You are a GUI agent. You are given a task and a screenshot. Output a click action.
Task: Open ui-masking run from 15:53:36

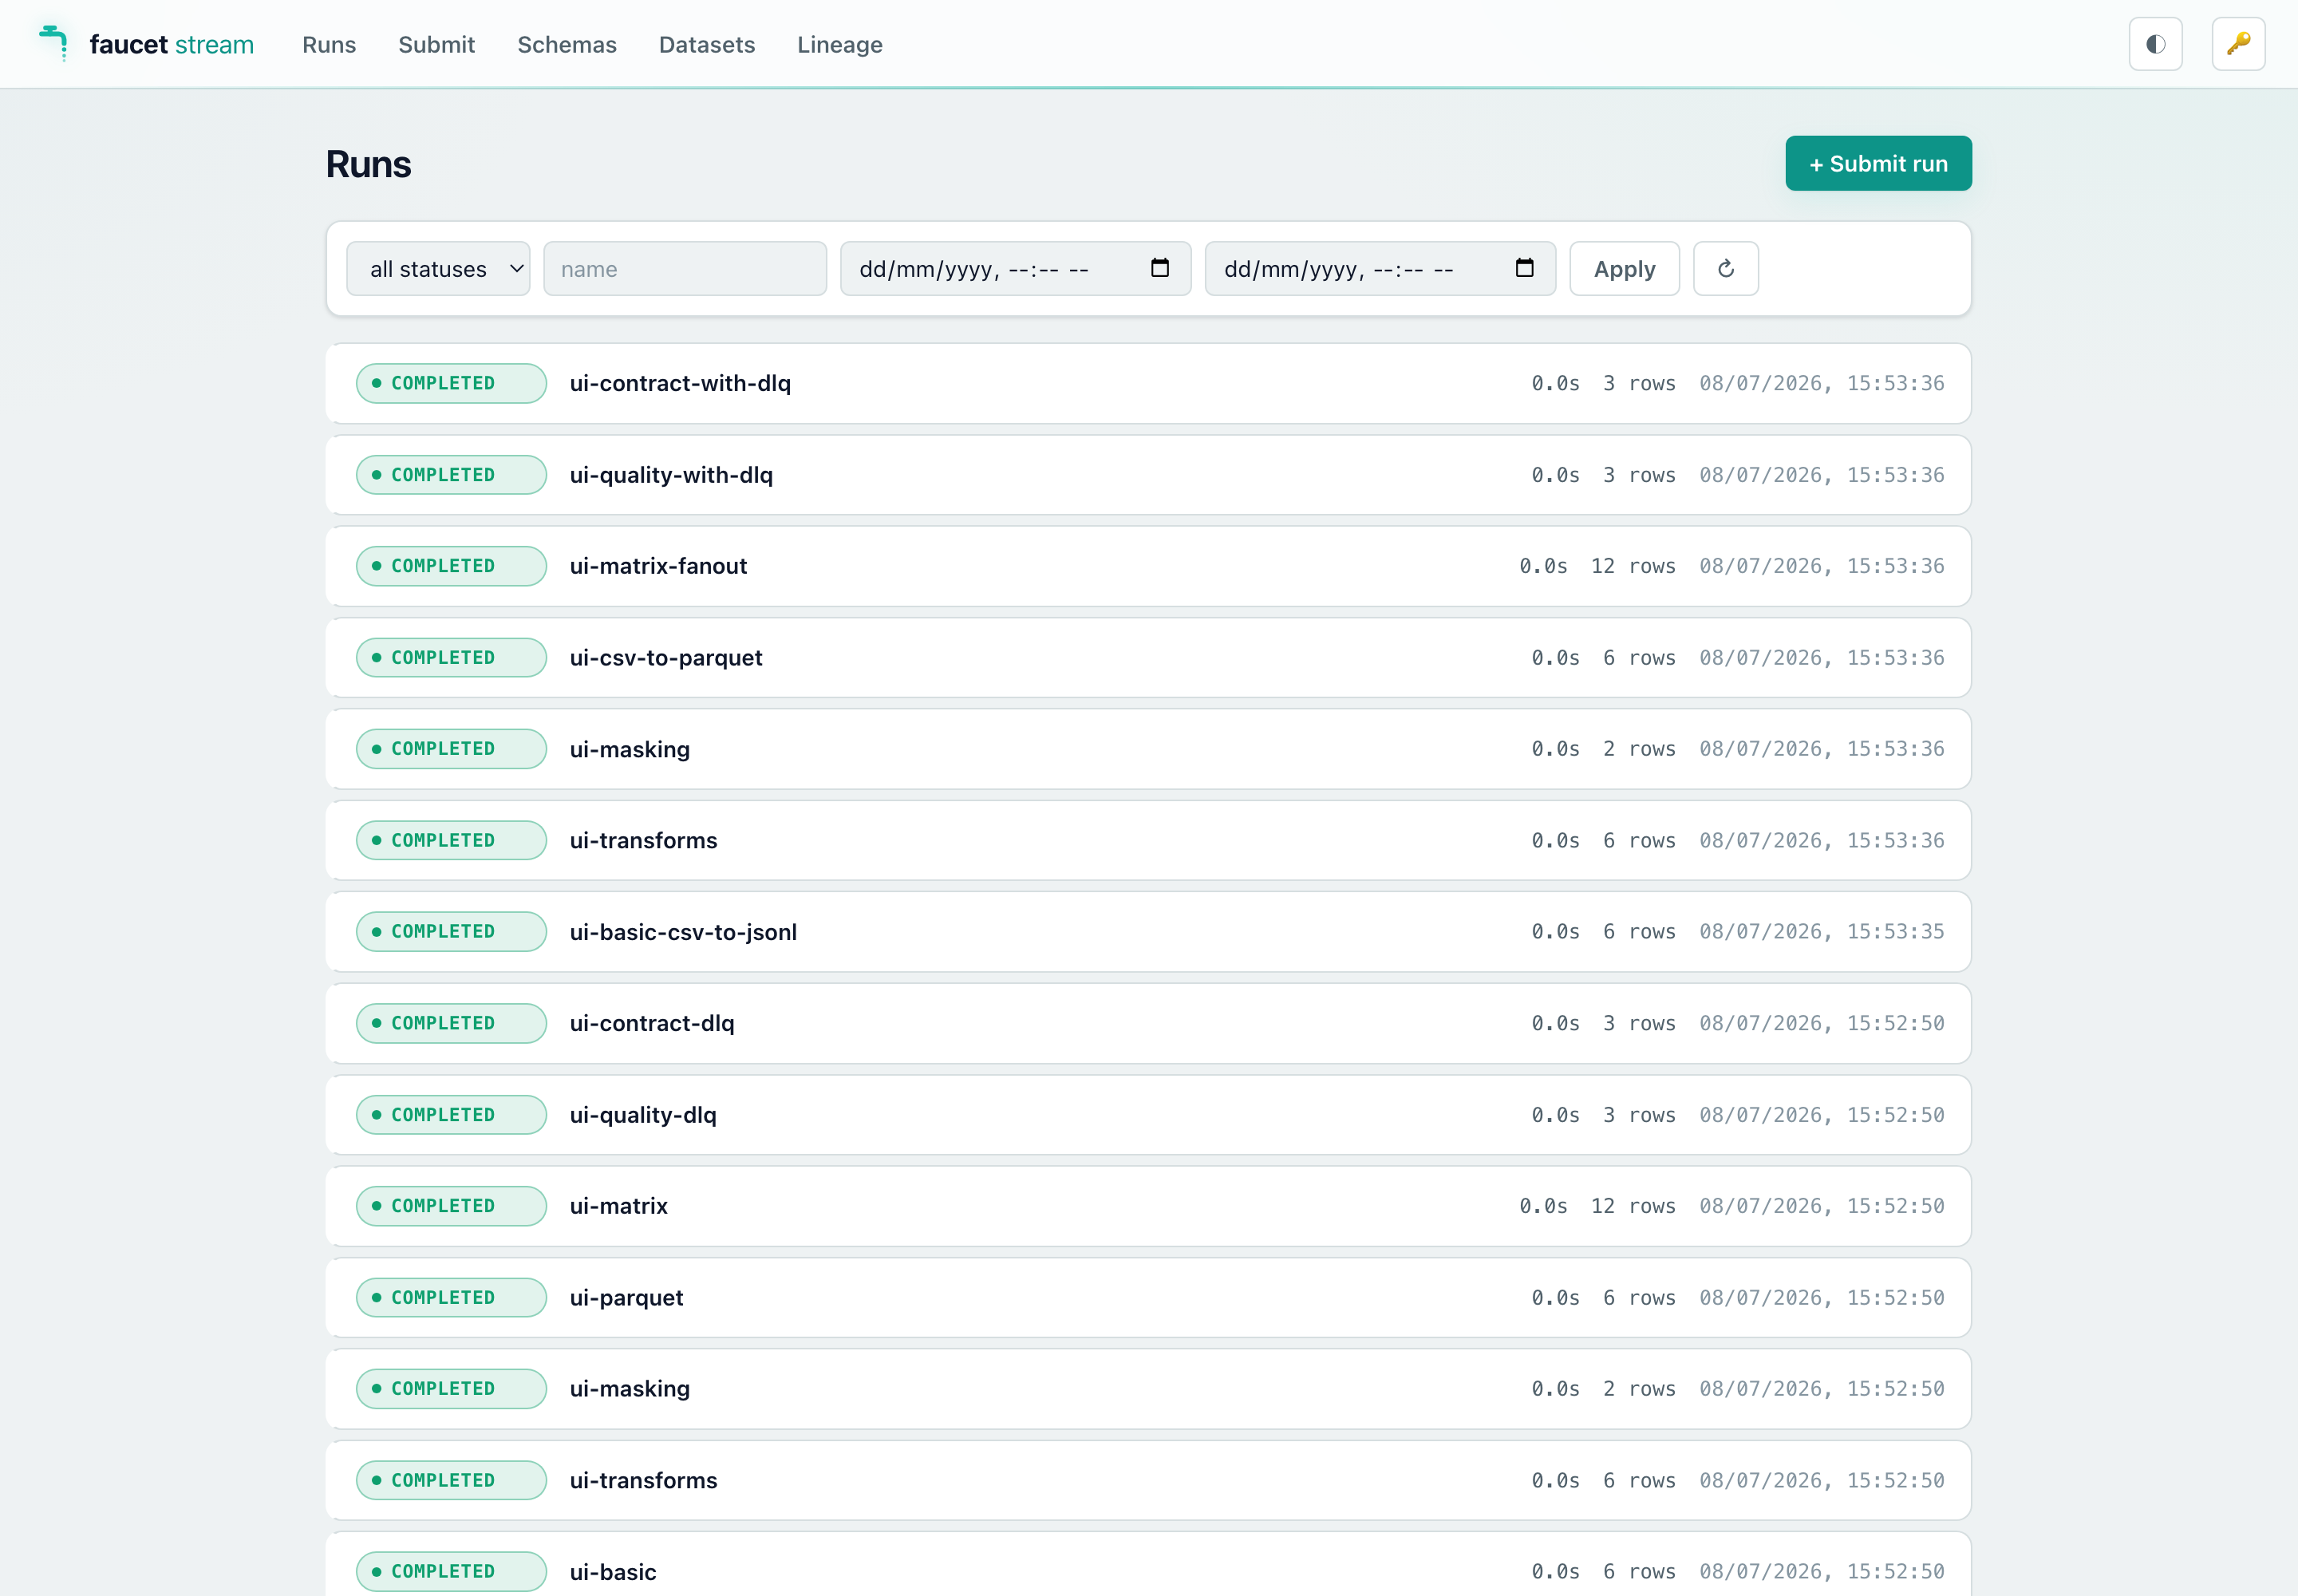[x=1148, y=749]
